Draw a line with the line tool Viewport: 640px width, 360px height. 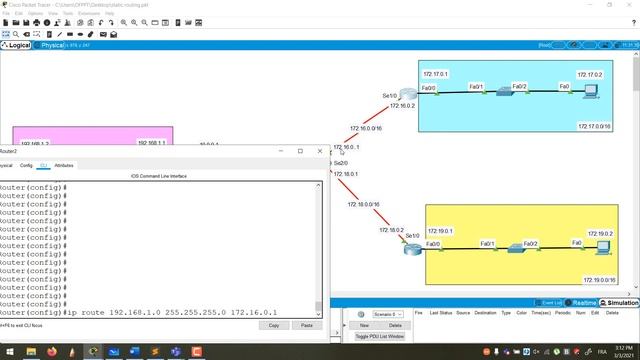click(x=60, y=34)
